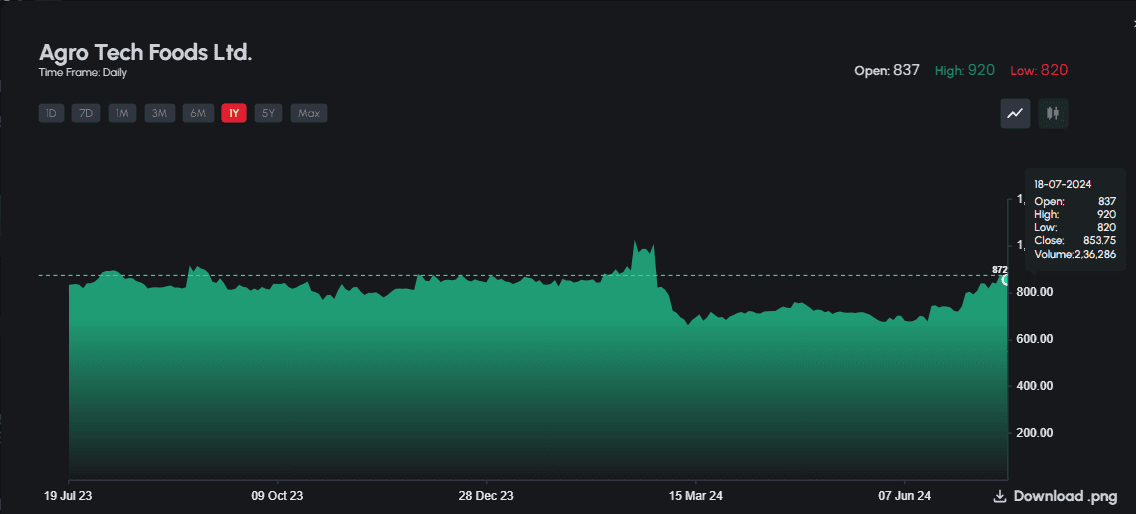This screenshot has height=514, width=1136.
Task: Click the current price marker dot
Action: (1006, 280)
